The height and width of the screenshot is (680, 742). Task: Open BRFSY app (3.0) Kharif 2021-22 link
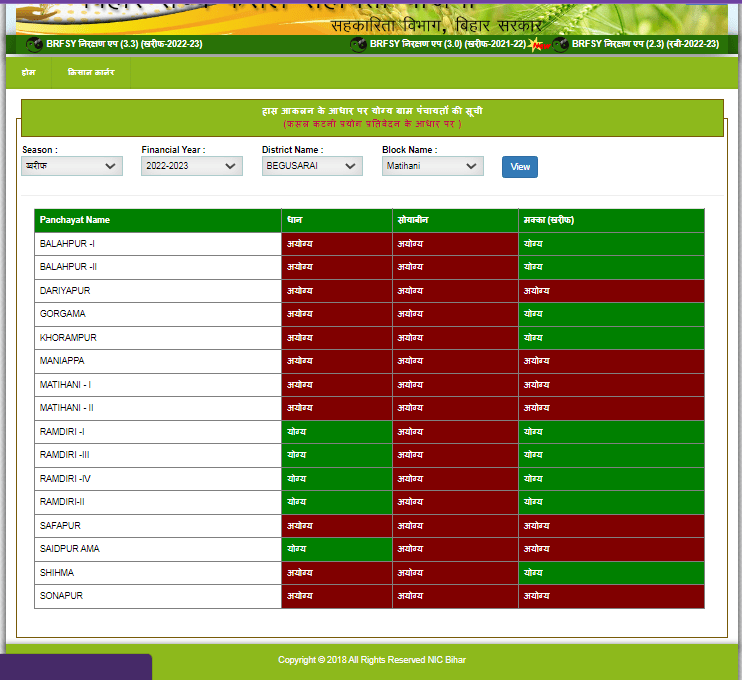(447, 45)
